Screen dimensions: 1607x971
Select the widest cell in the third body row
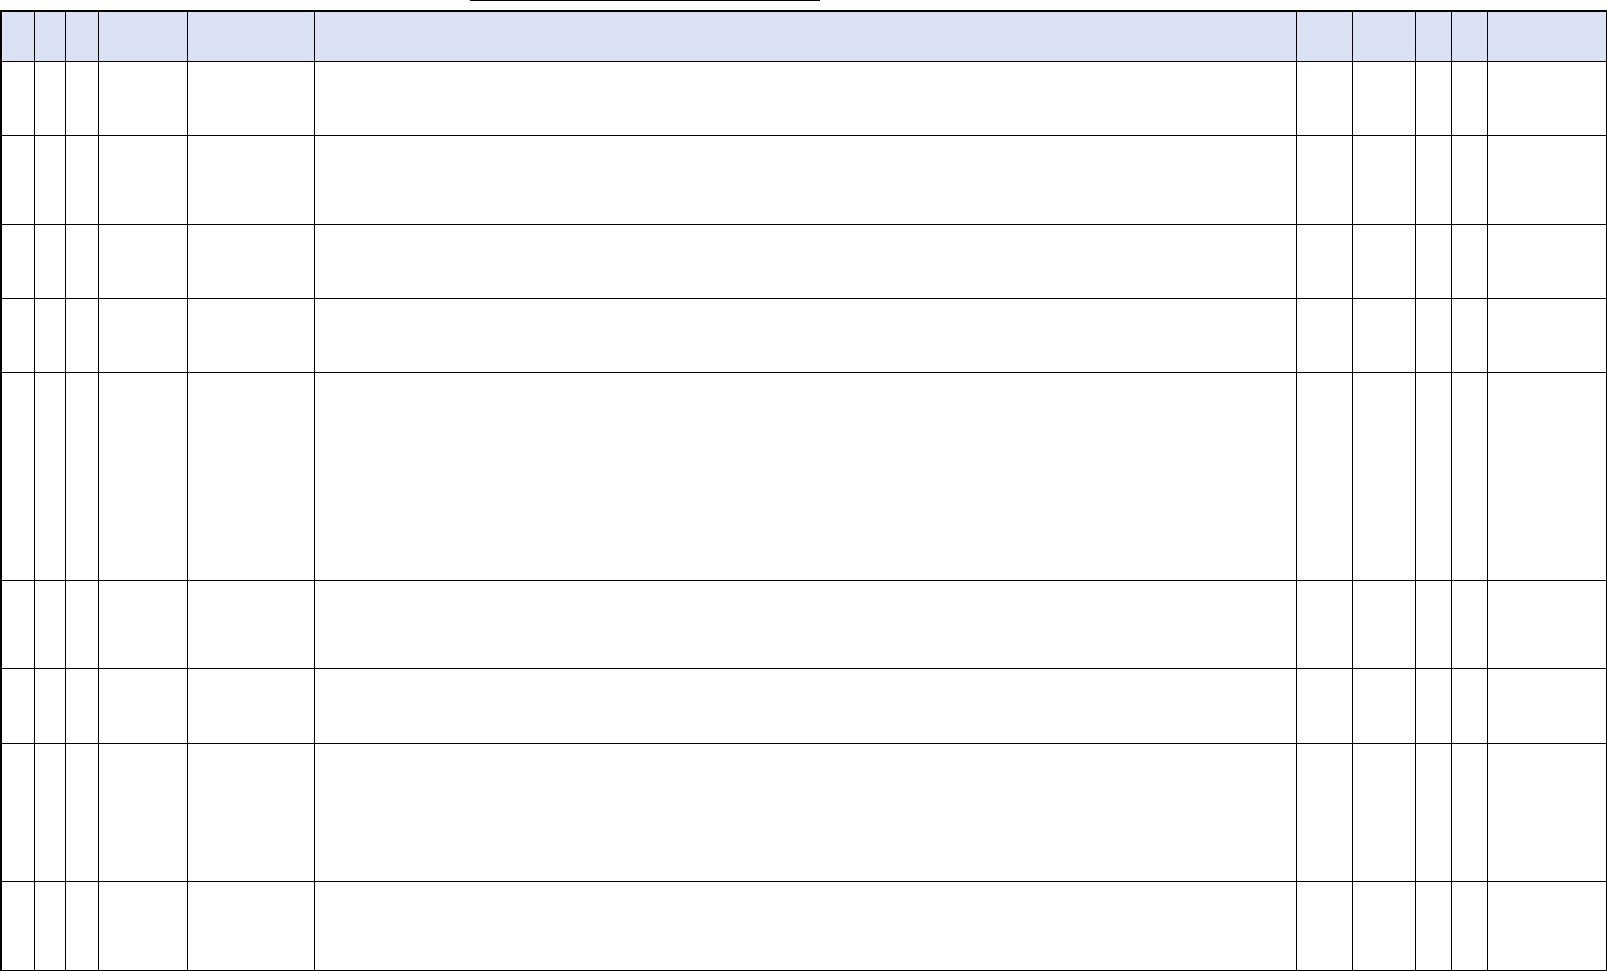tap(805, 261)
